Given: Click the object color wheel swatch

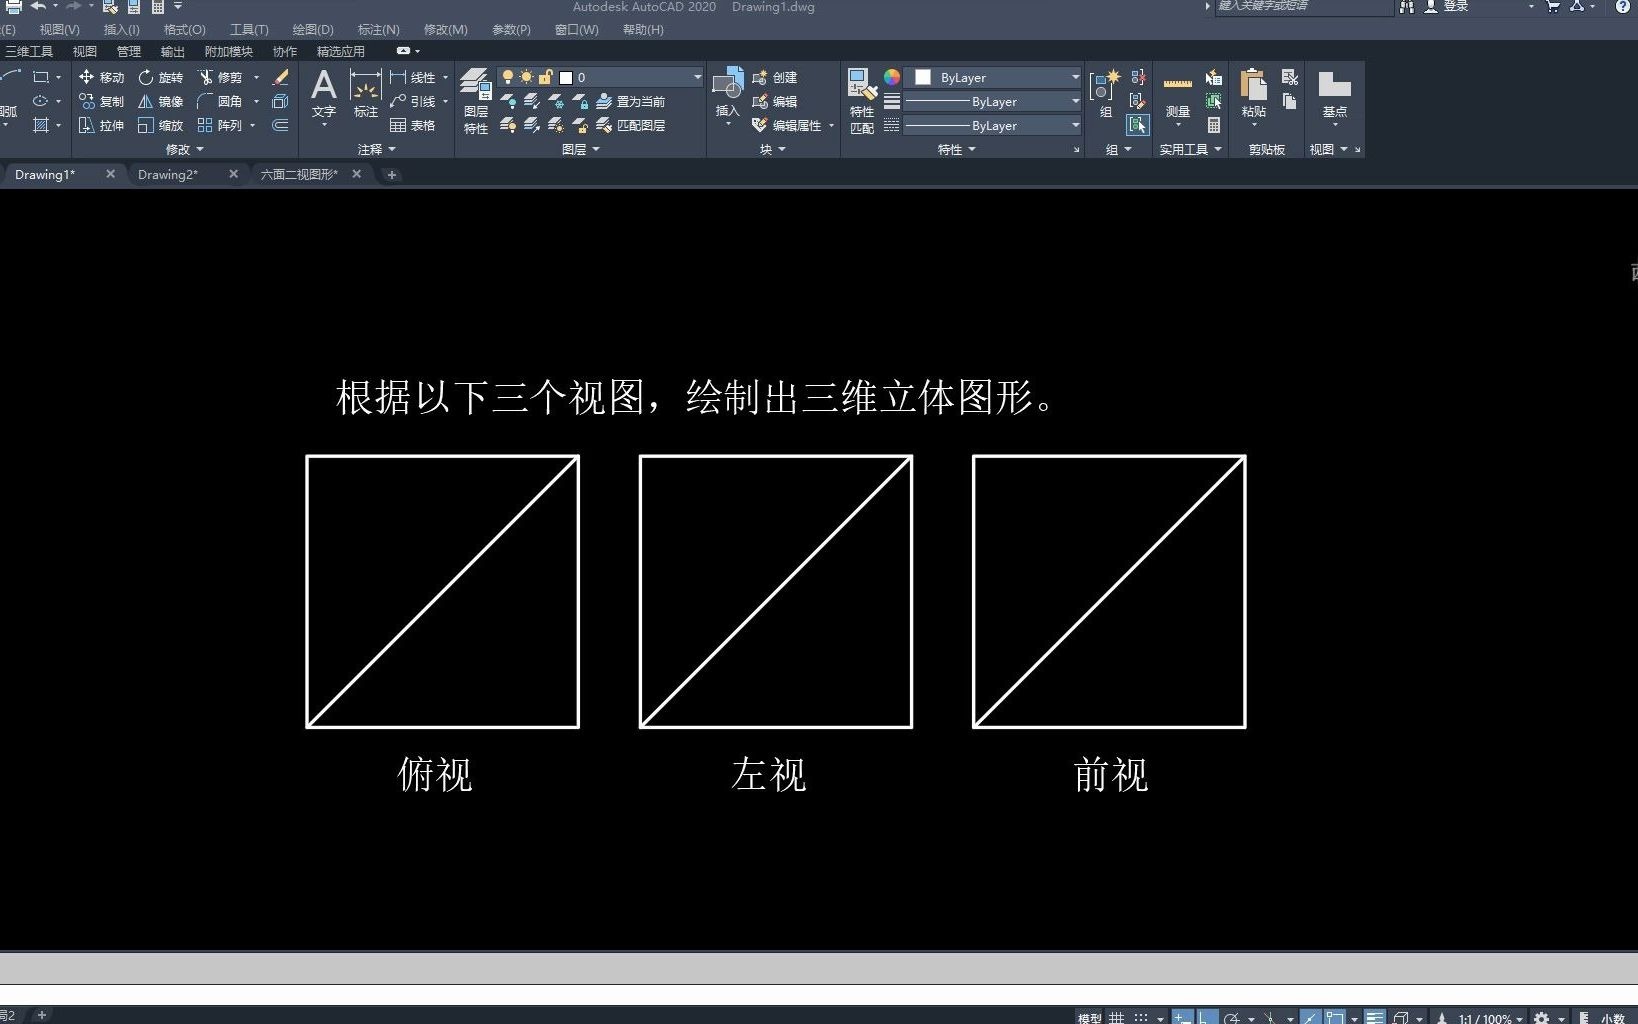Looking at the screenshot, I should (892, 77).
